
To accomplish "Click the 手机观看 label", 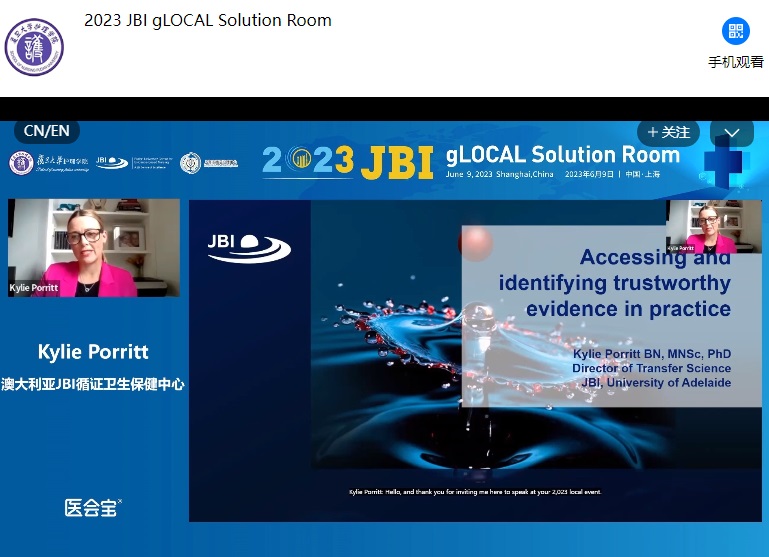I will click(735, 62).
